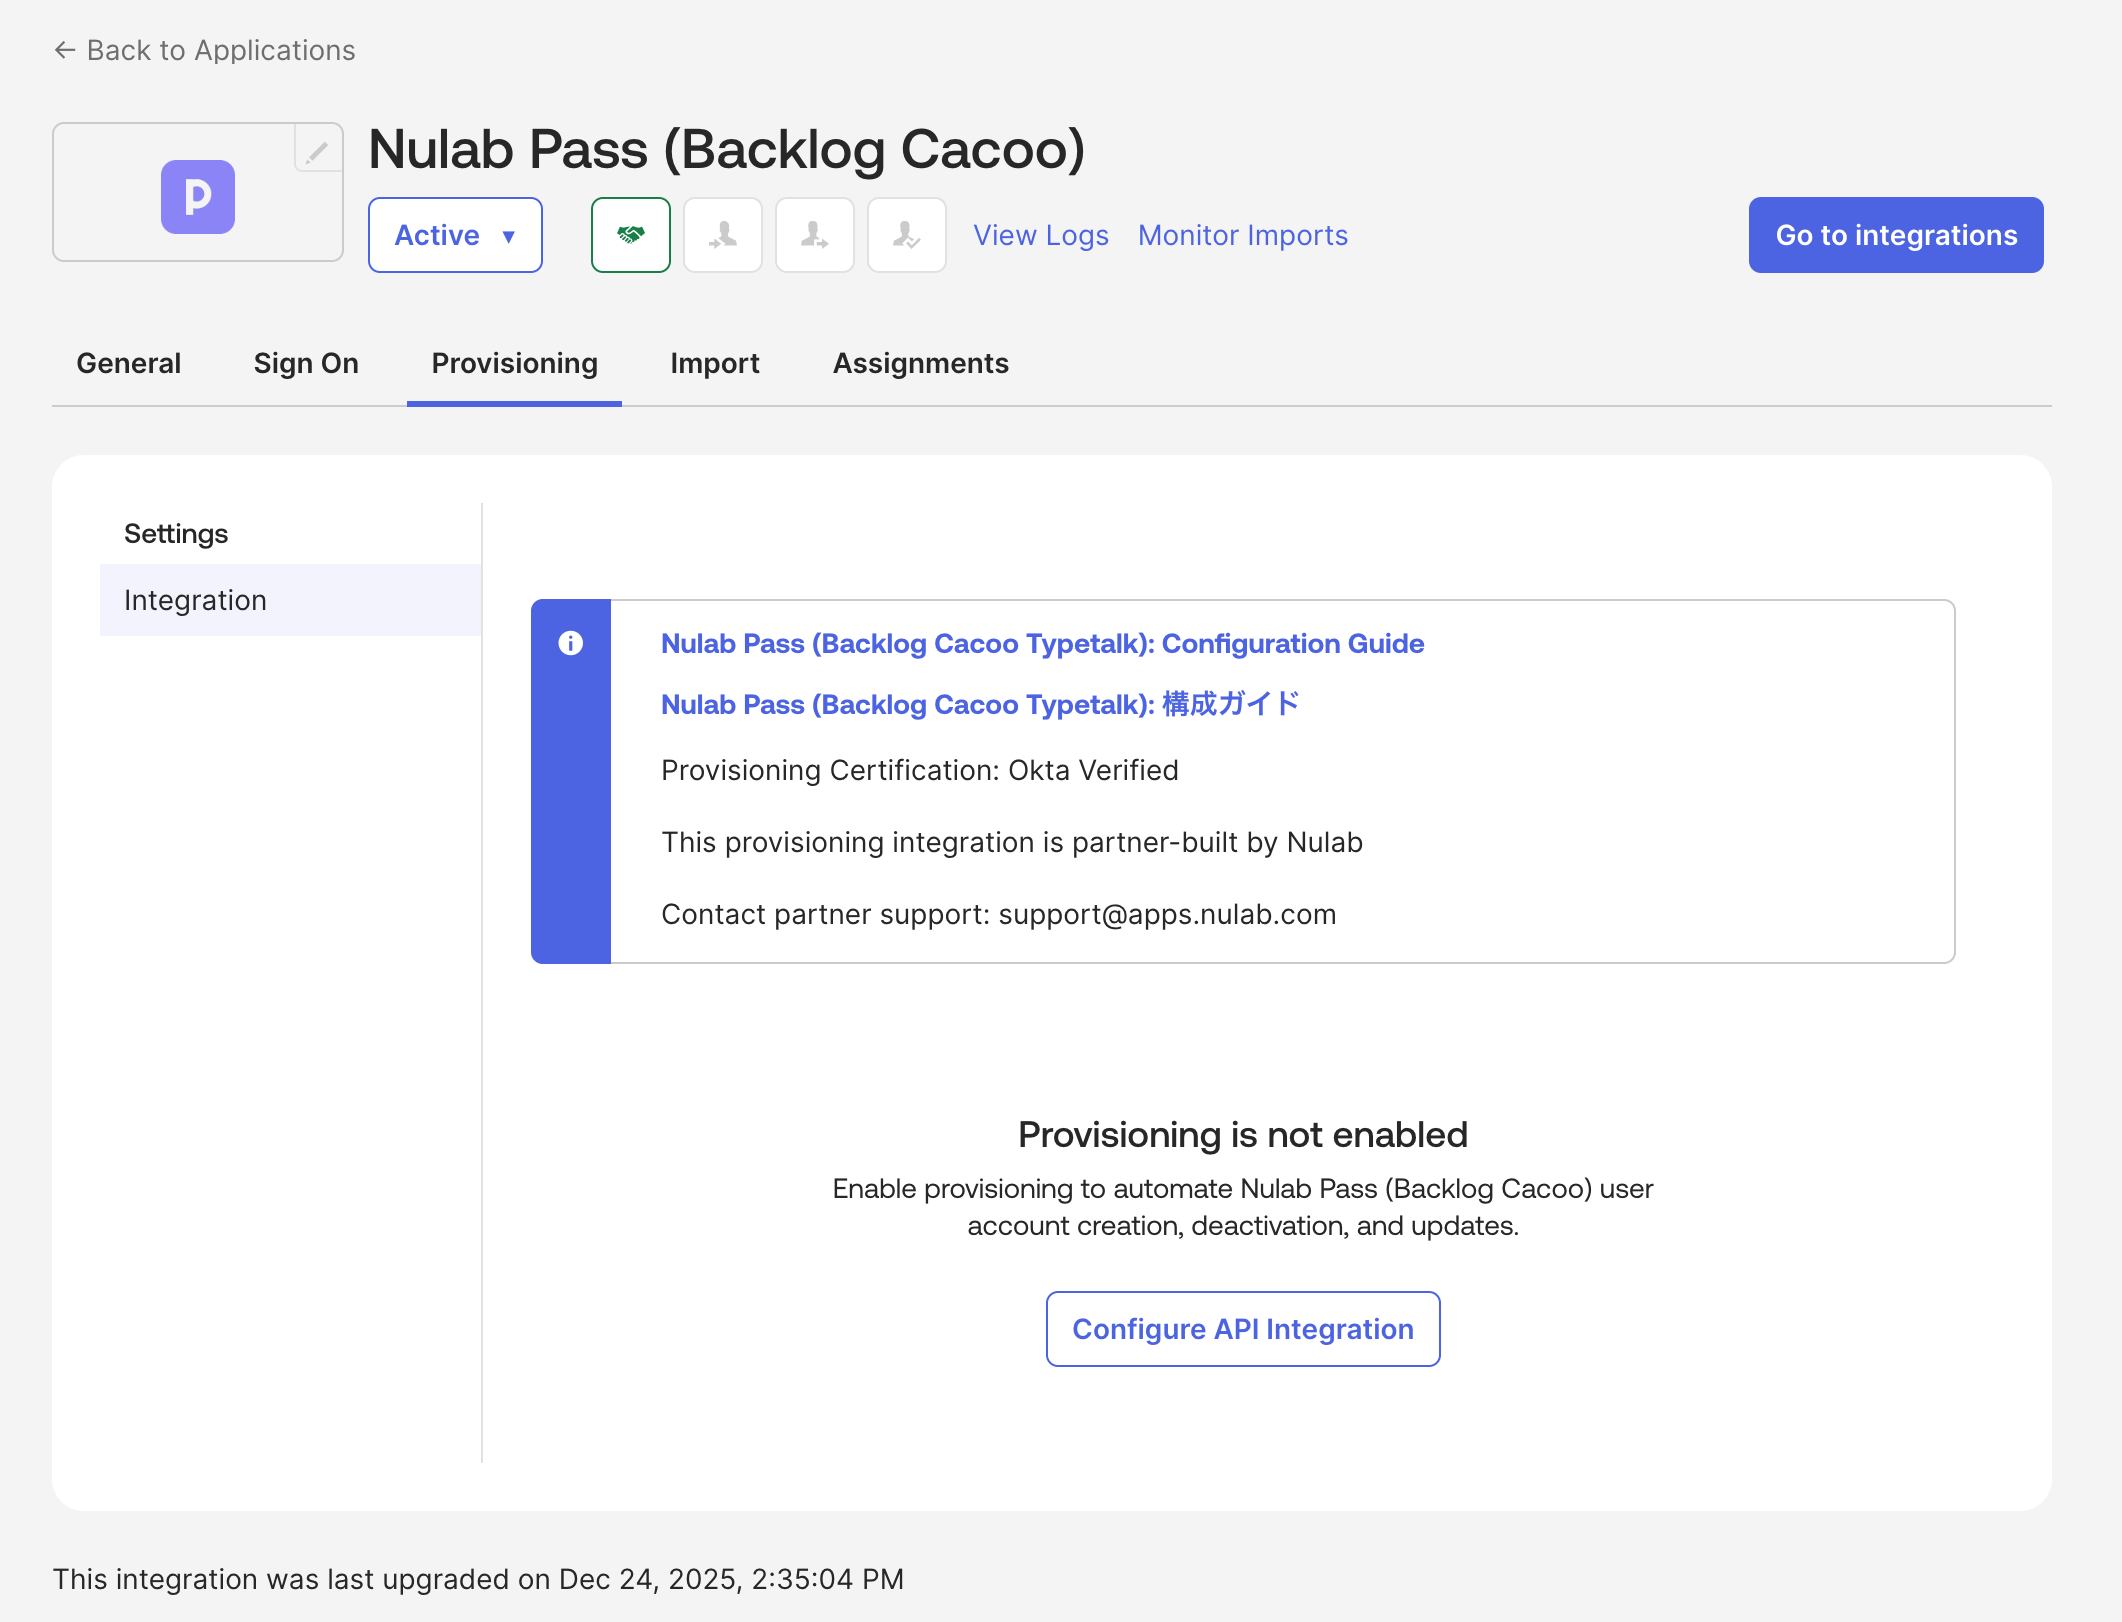Screen dimensions: 2122x1622
Task: Select the Provisioning tab
Action: click(x=514, y=363)
